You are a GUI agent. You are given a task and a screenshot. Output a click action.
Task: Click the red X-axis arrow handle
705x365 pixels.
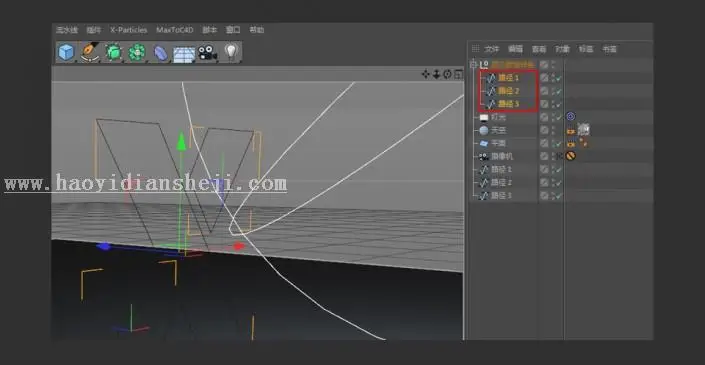point(239,246)
